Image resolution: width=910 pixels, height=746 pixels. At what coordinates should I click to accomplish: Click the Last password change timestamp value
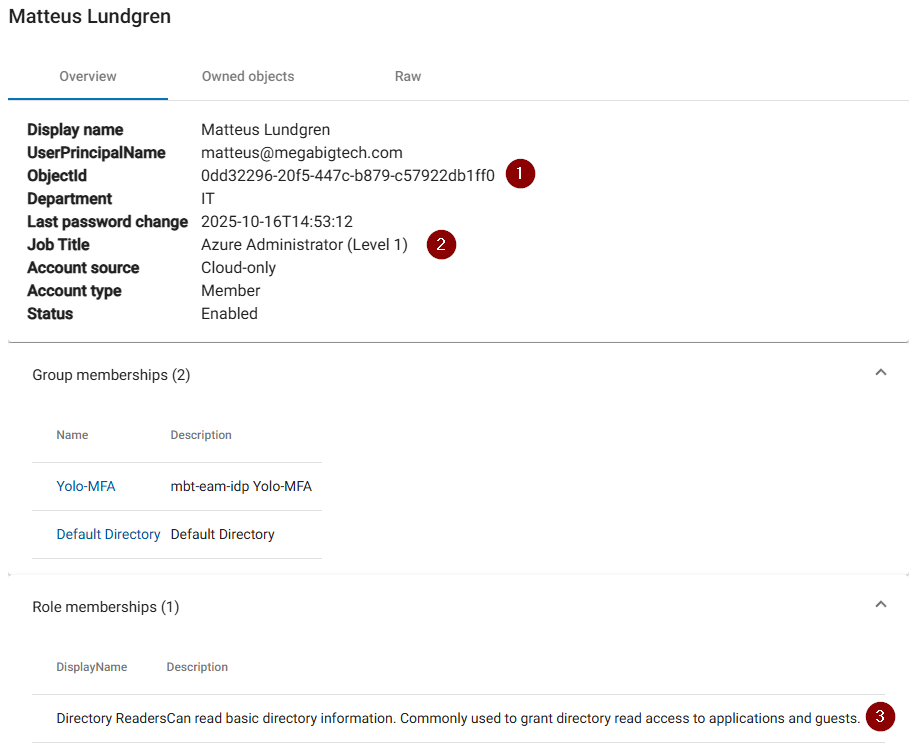[x=277, y=222]
